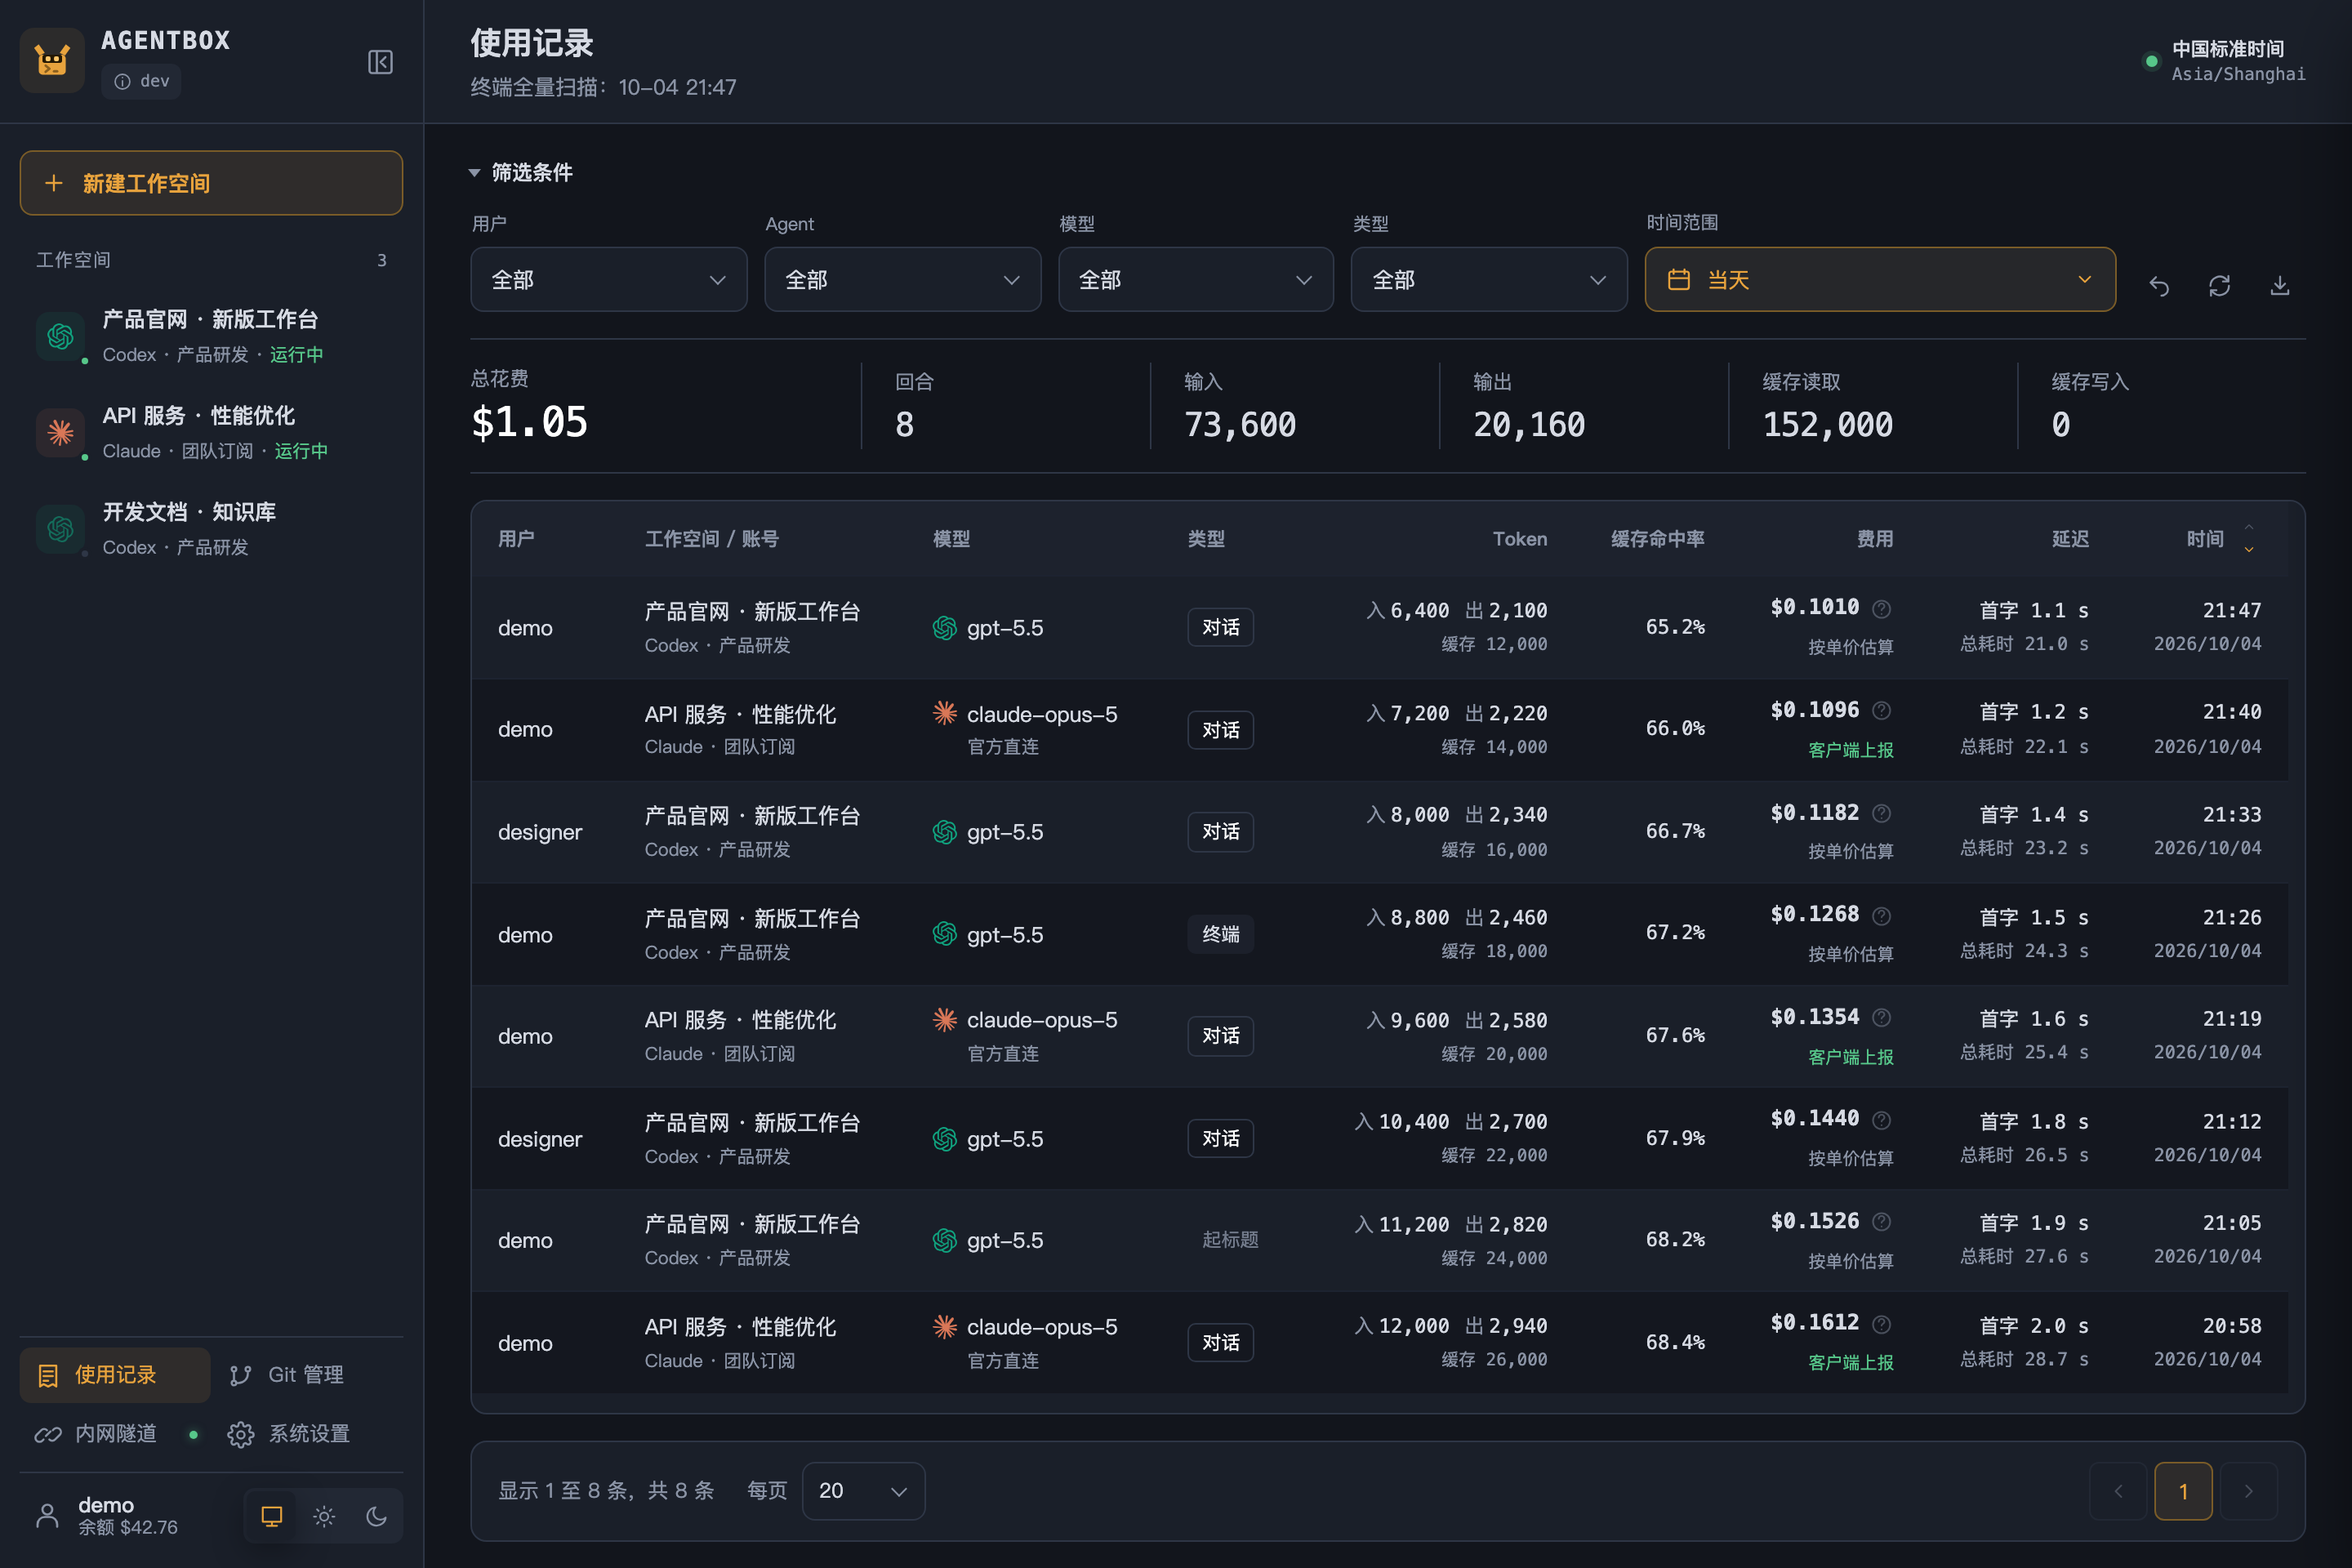Collapse the 筛选条件 section
Image resolution: width=2352 pixels, height=1568 pixels.
(522, 172)
